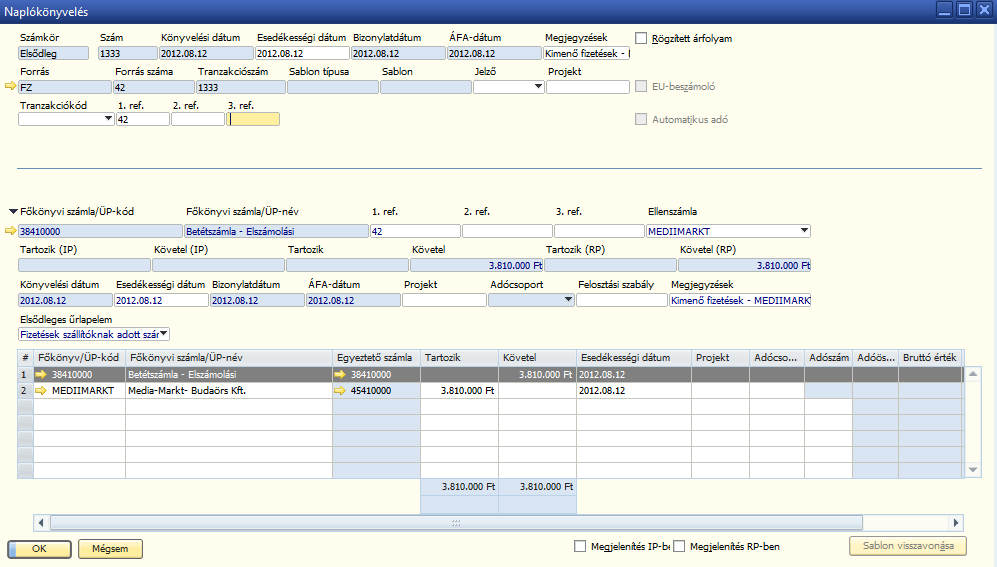The width and height of the screenshot is (997, 567).
Task: Click the Számkör field Elsődleg
Action: tap(53, 53)
